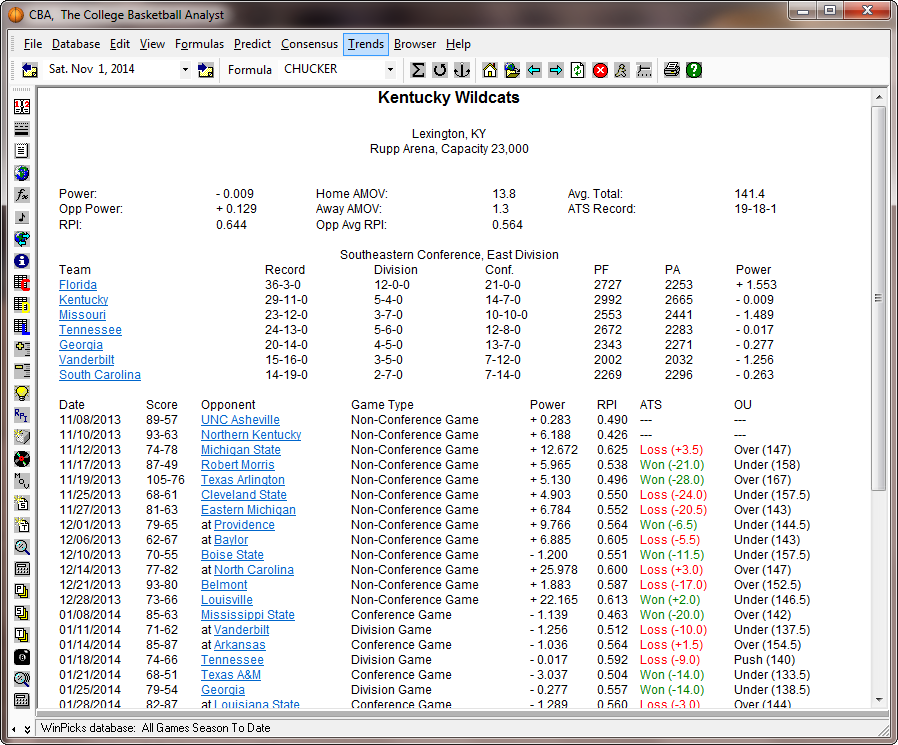Open the Consensus menu
898x745 pixels.
[309, 44]
